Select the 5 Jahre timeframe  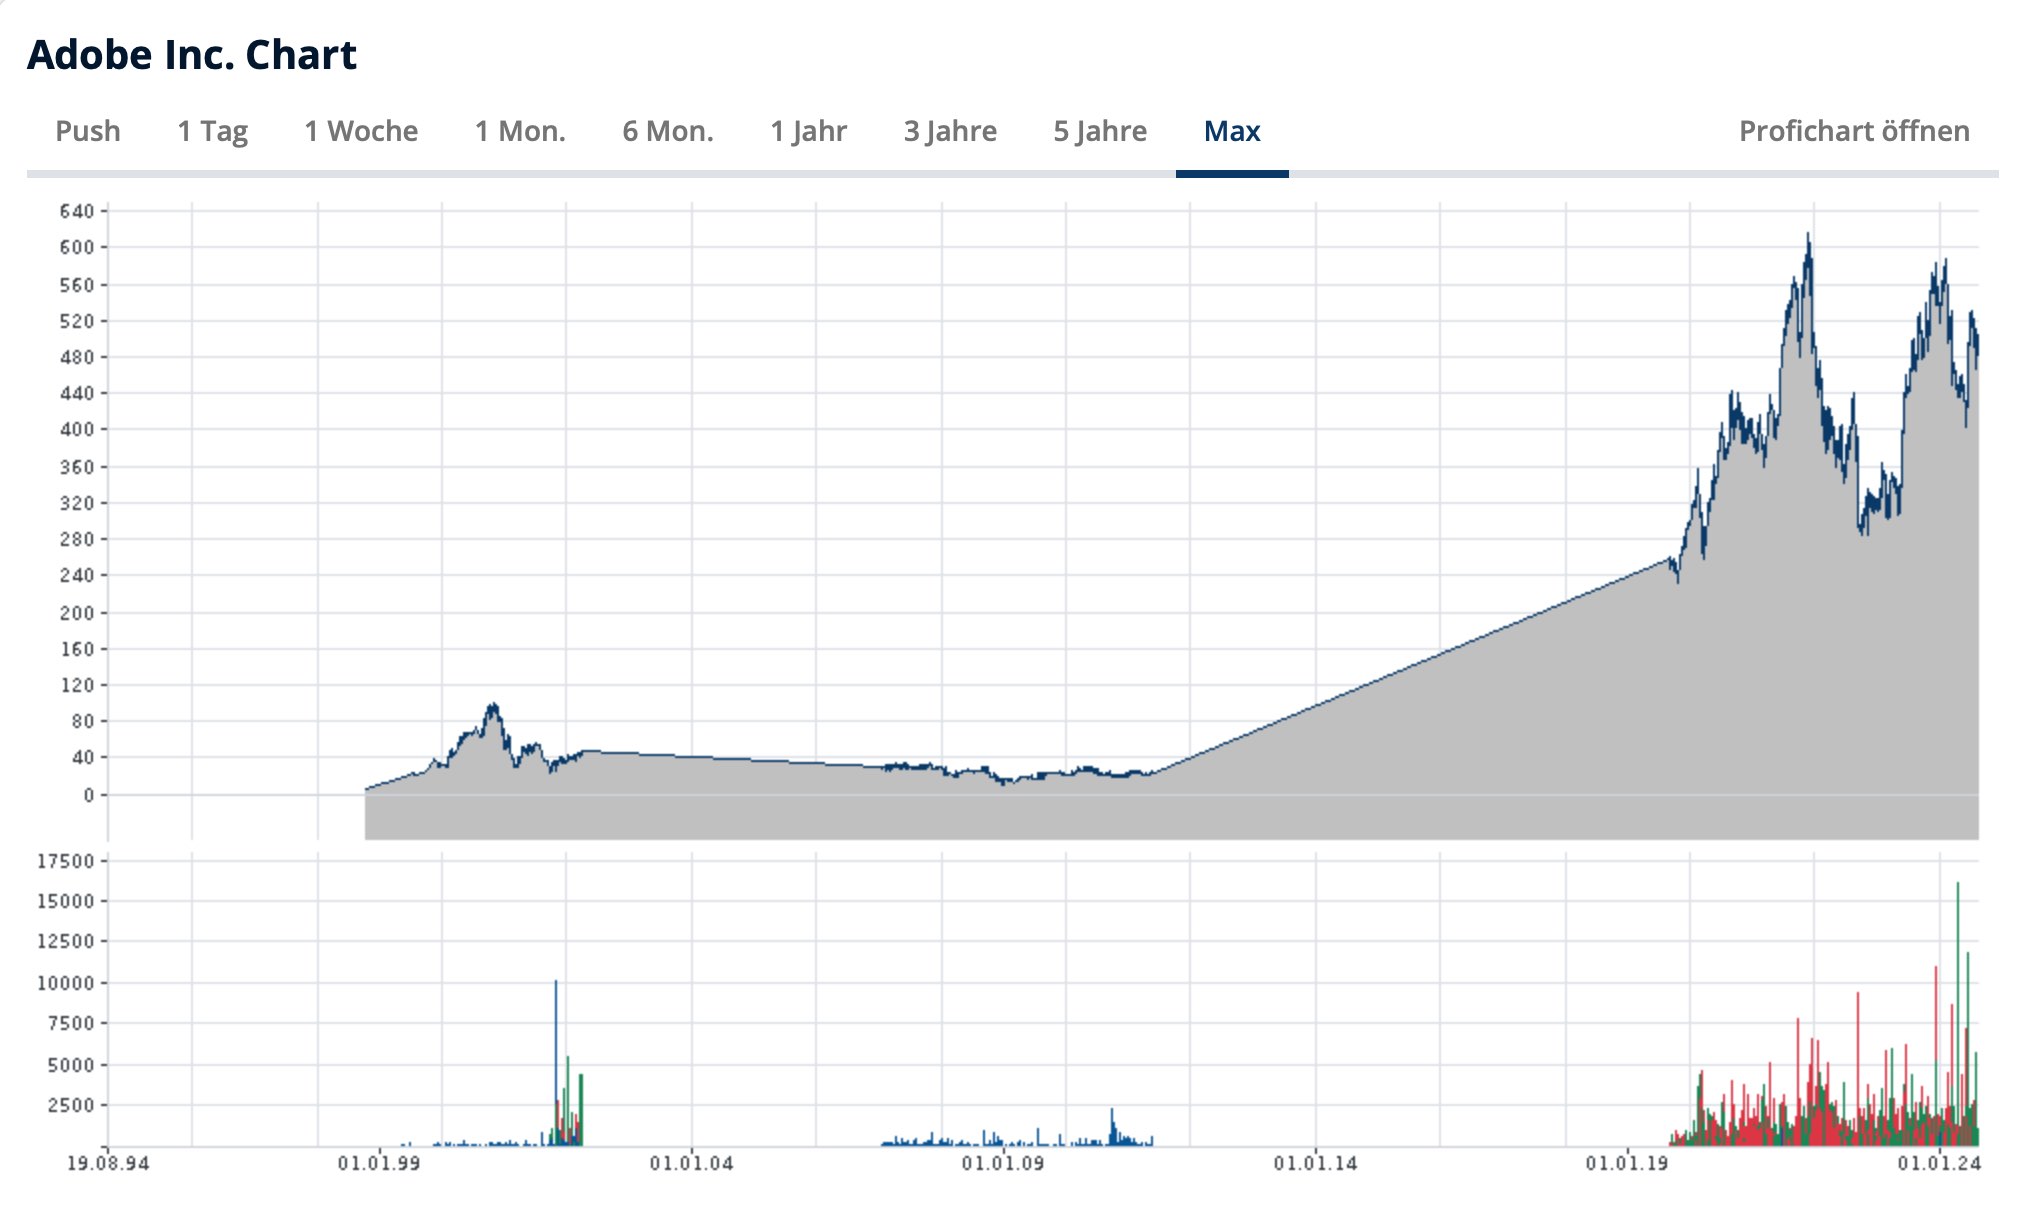click(1100, 131)
